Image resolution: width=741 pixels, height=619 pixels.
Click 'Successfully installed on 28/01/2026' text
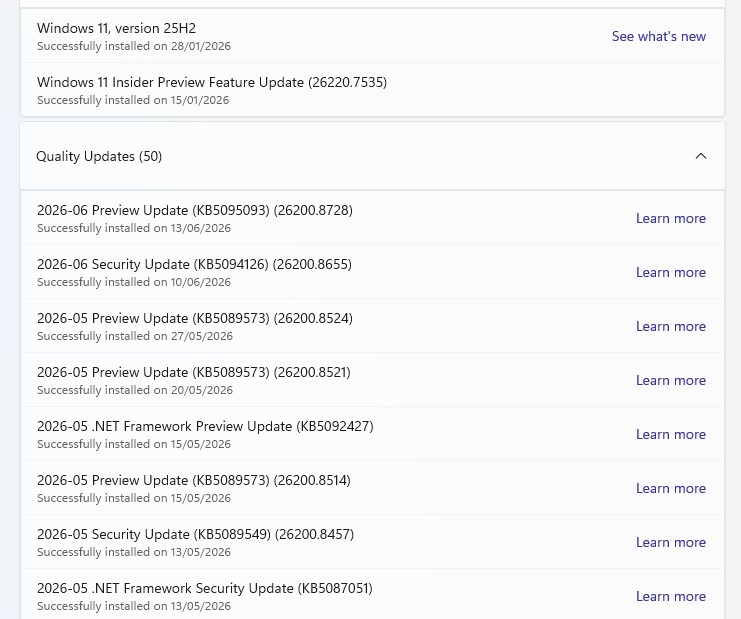pos(134,46)
